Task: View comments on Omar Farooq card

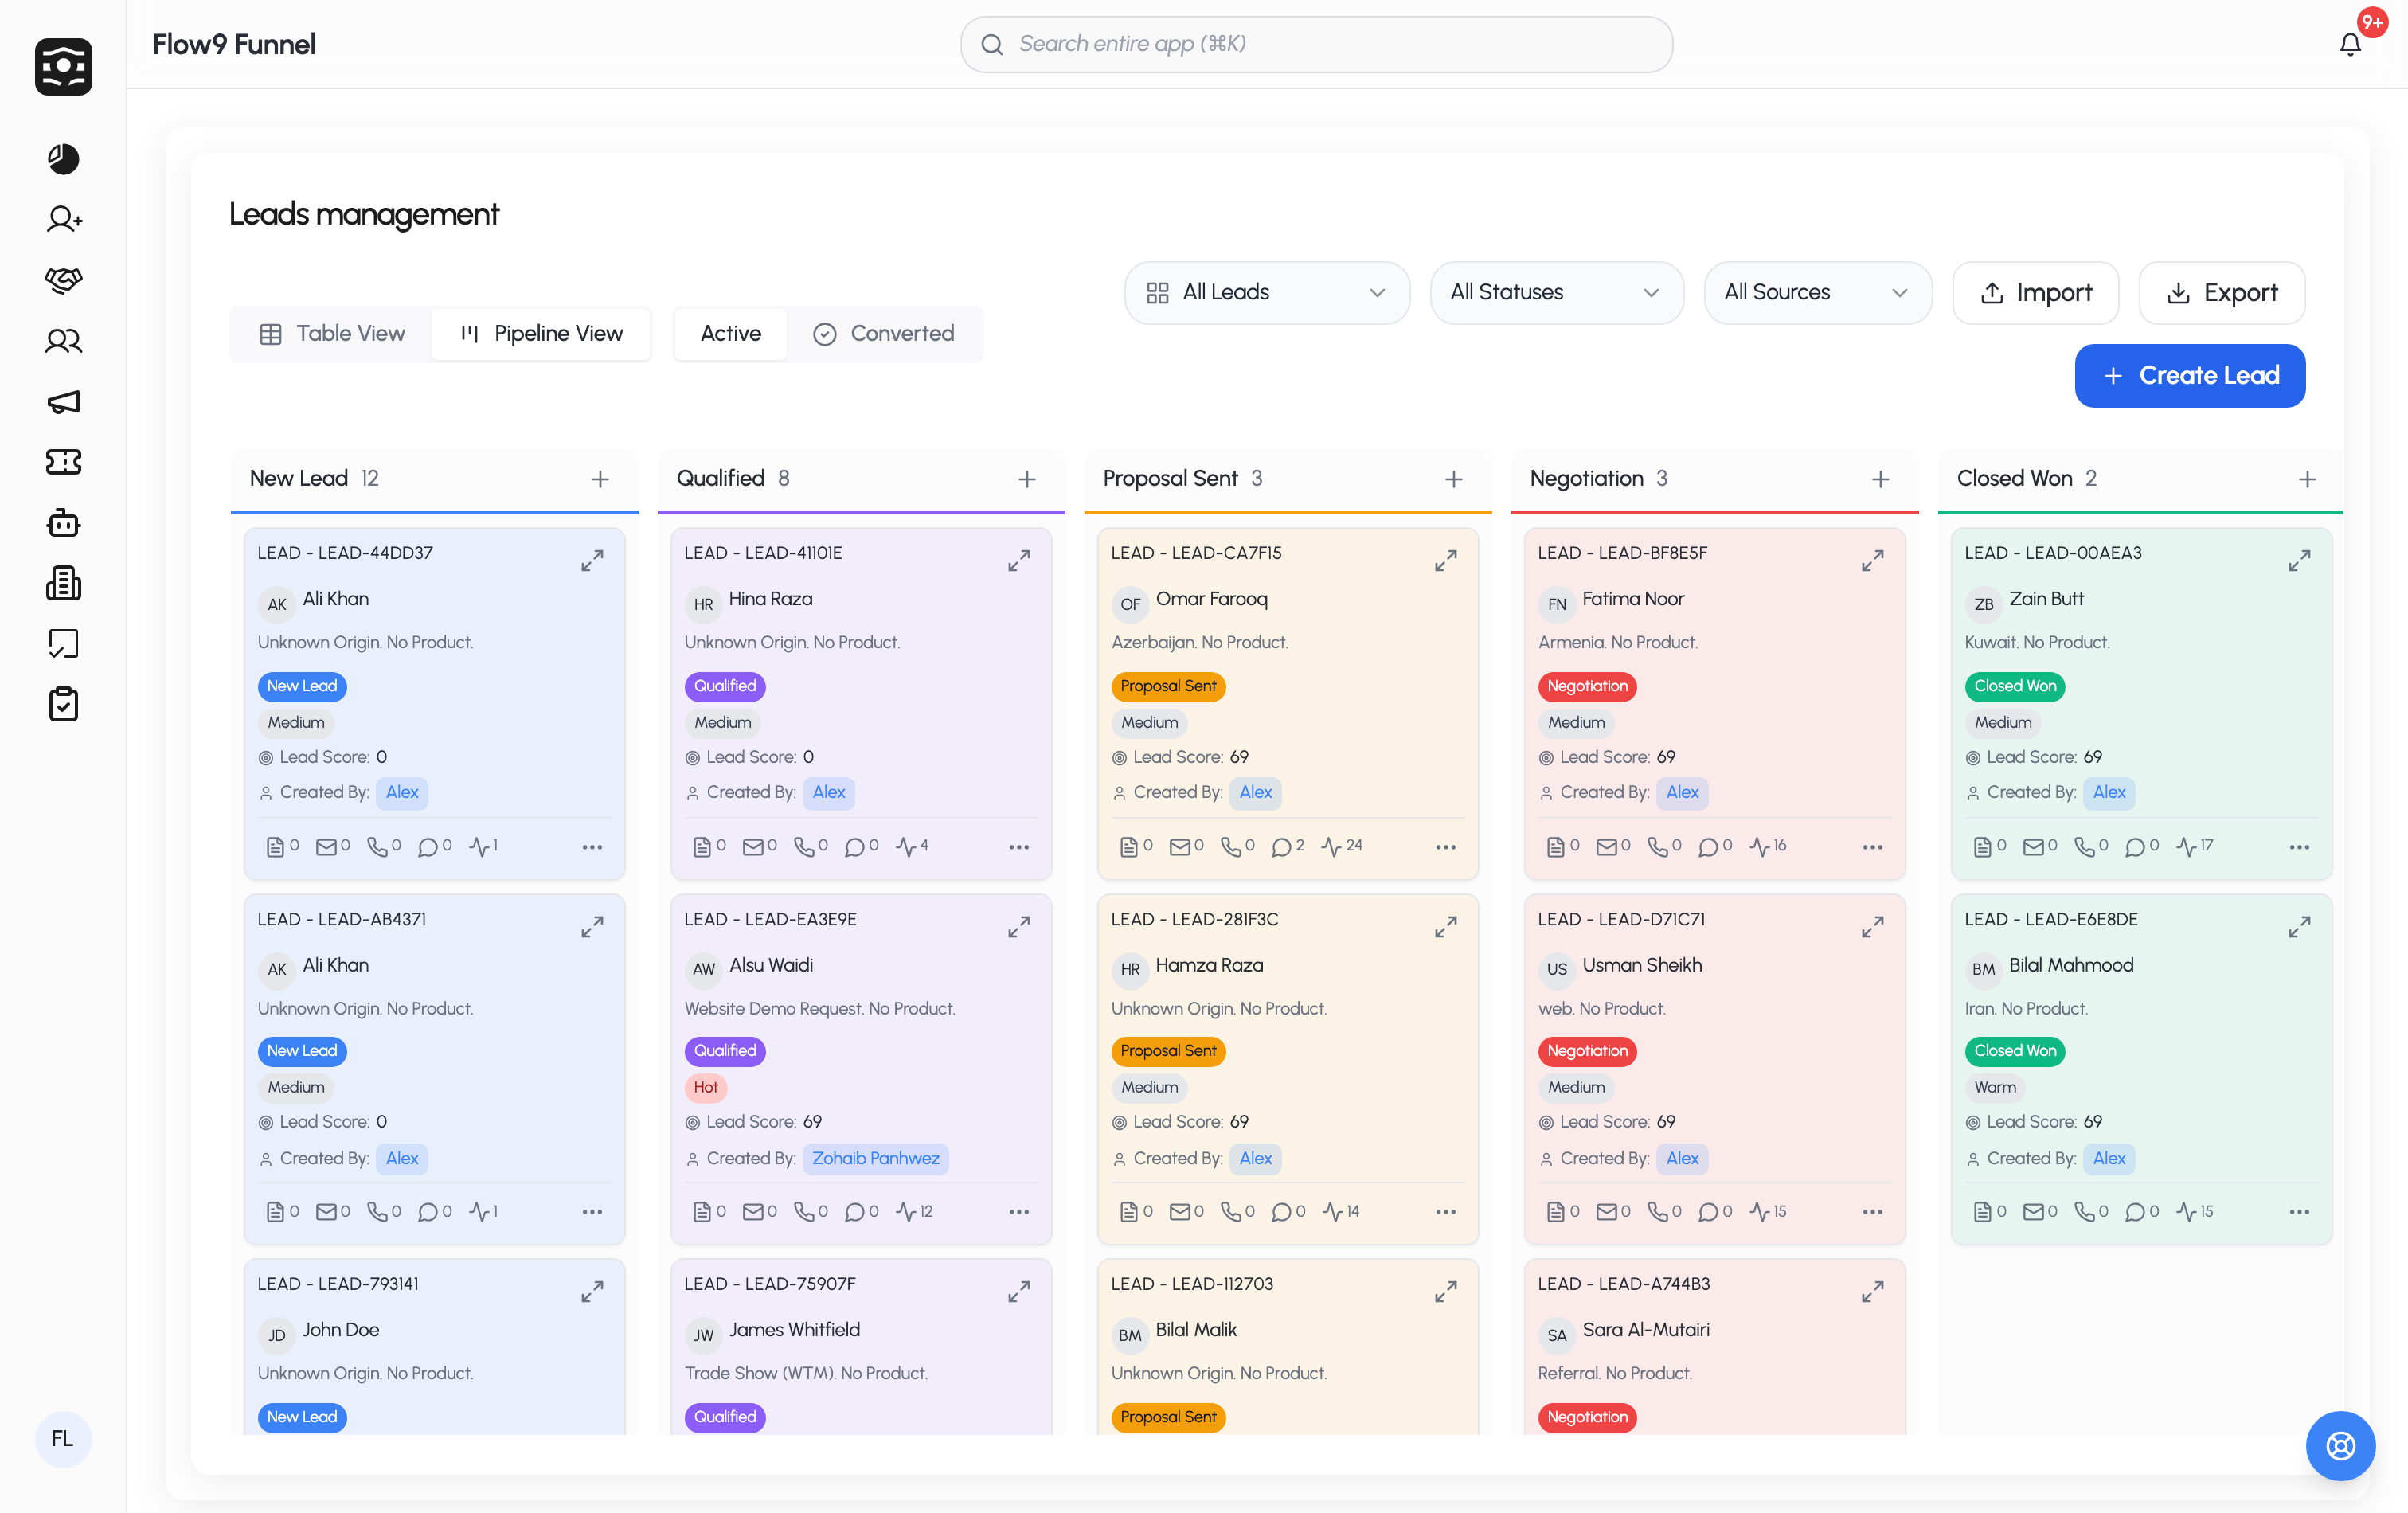Action: click(x=1288, y=846)
